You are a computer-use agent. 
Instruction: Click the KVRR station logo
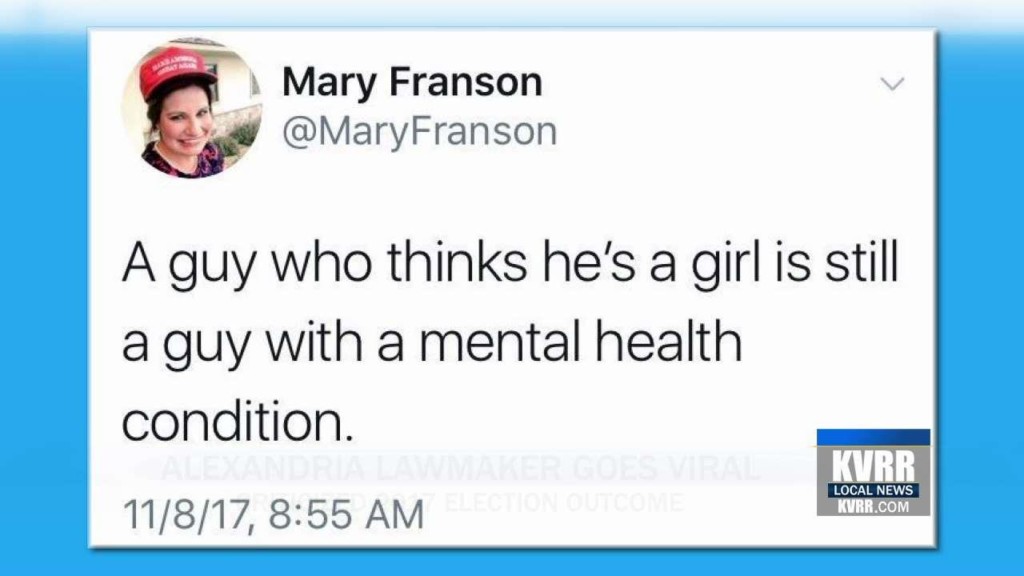873,472
